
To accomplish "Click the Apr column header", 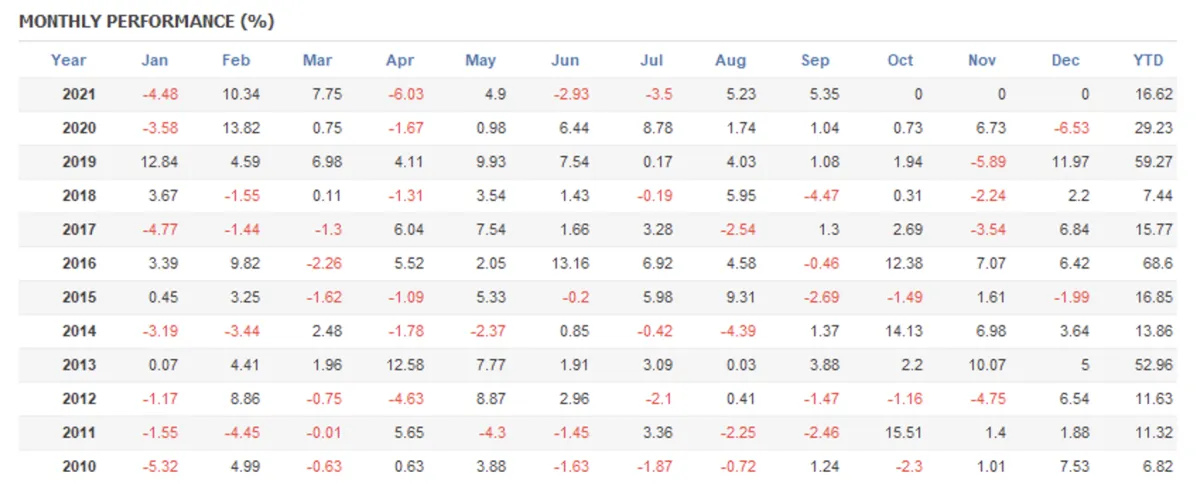I will [399, 61].
